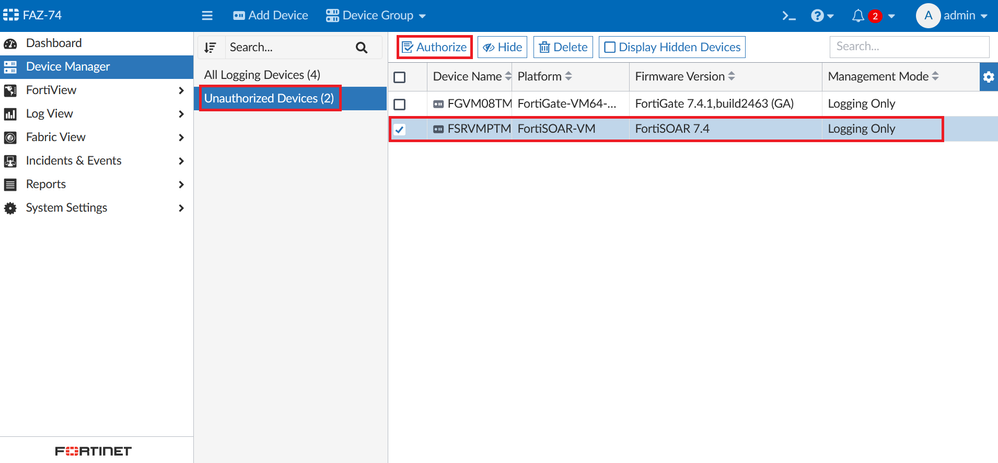Click the Log View chart icon
This screenshot has width=998, height=463.
click(10, 114)
